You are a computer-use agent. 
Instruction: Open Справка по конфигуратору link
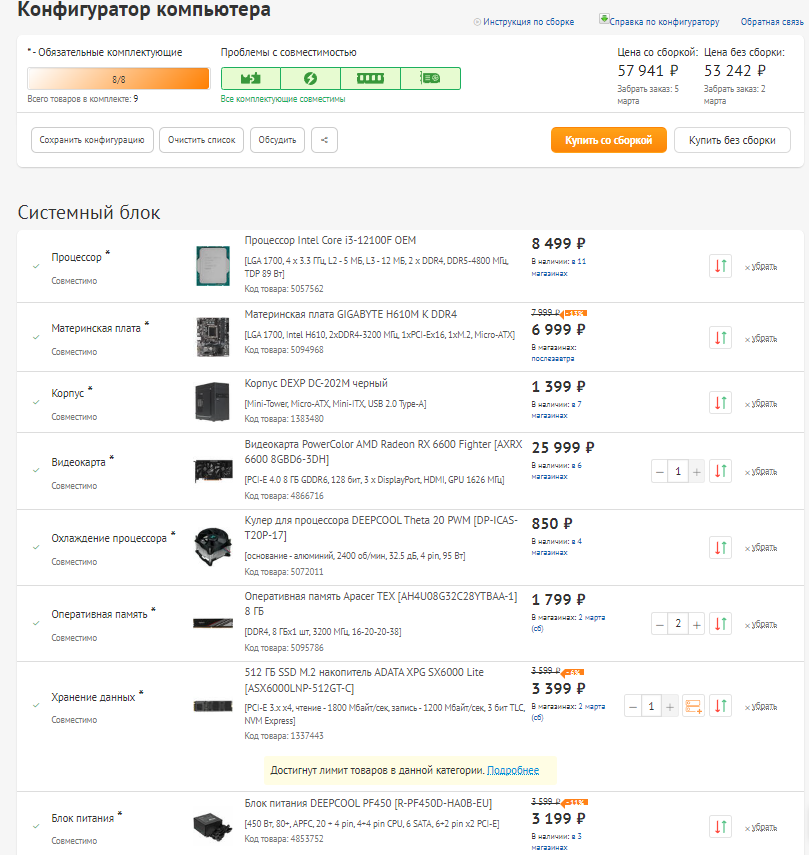pos(664,22)
